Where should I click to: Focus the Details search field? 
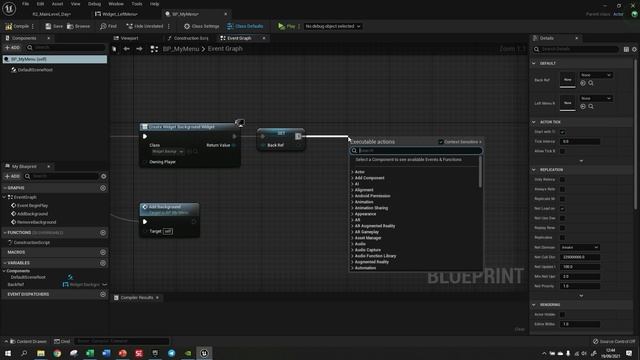(576, 49)
